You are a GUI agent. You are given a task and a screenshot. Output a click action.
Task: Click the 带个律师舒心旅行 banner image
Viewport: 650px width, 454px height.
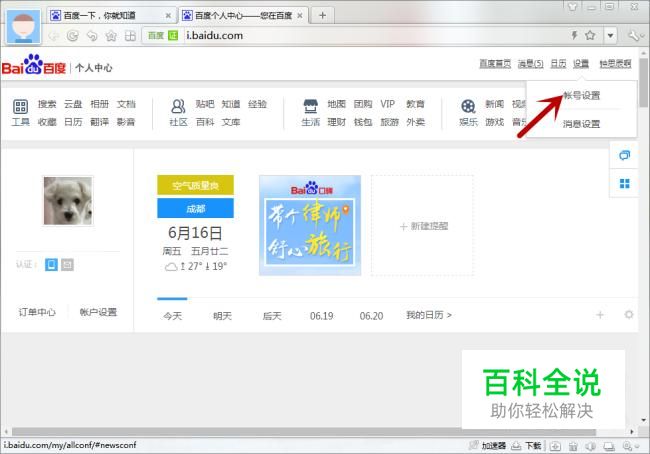(x=310, y=225)
